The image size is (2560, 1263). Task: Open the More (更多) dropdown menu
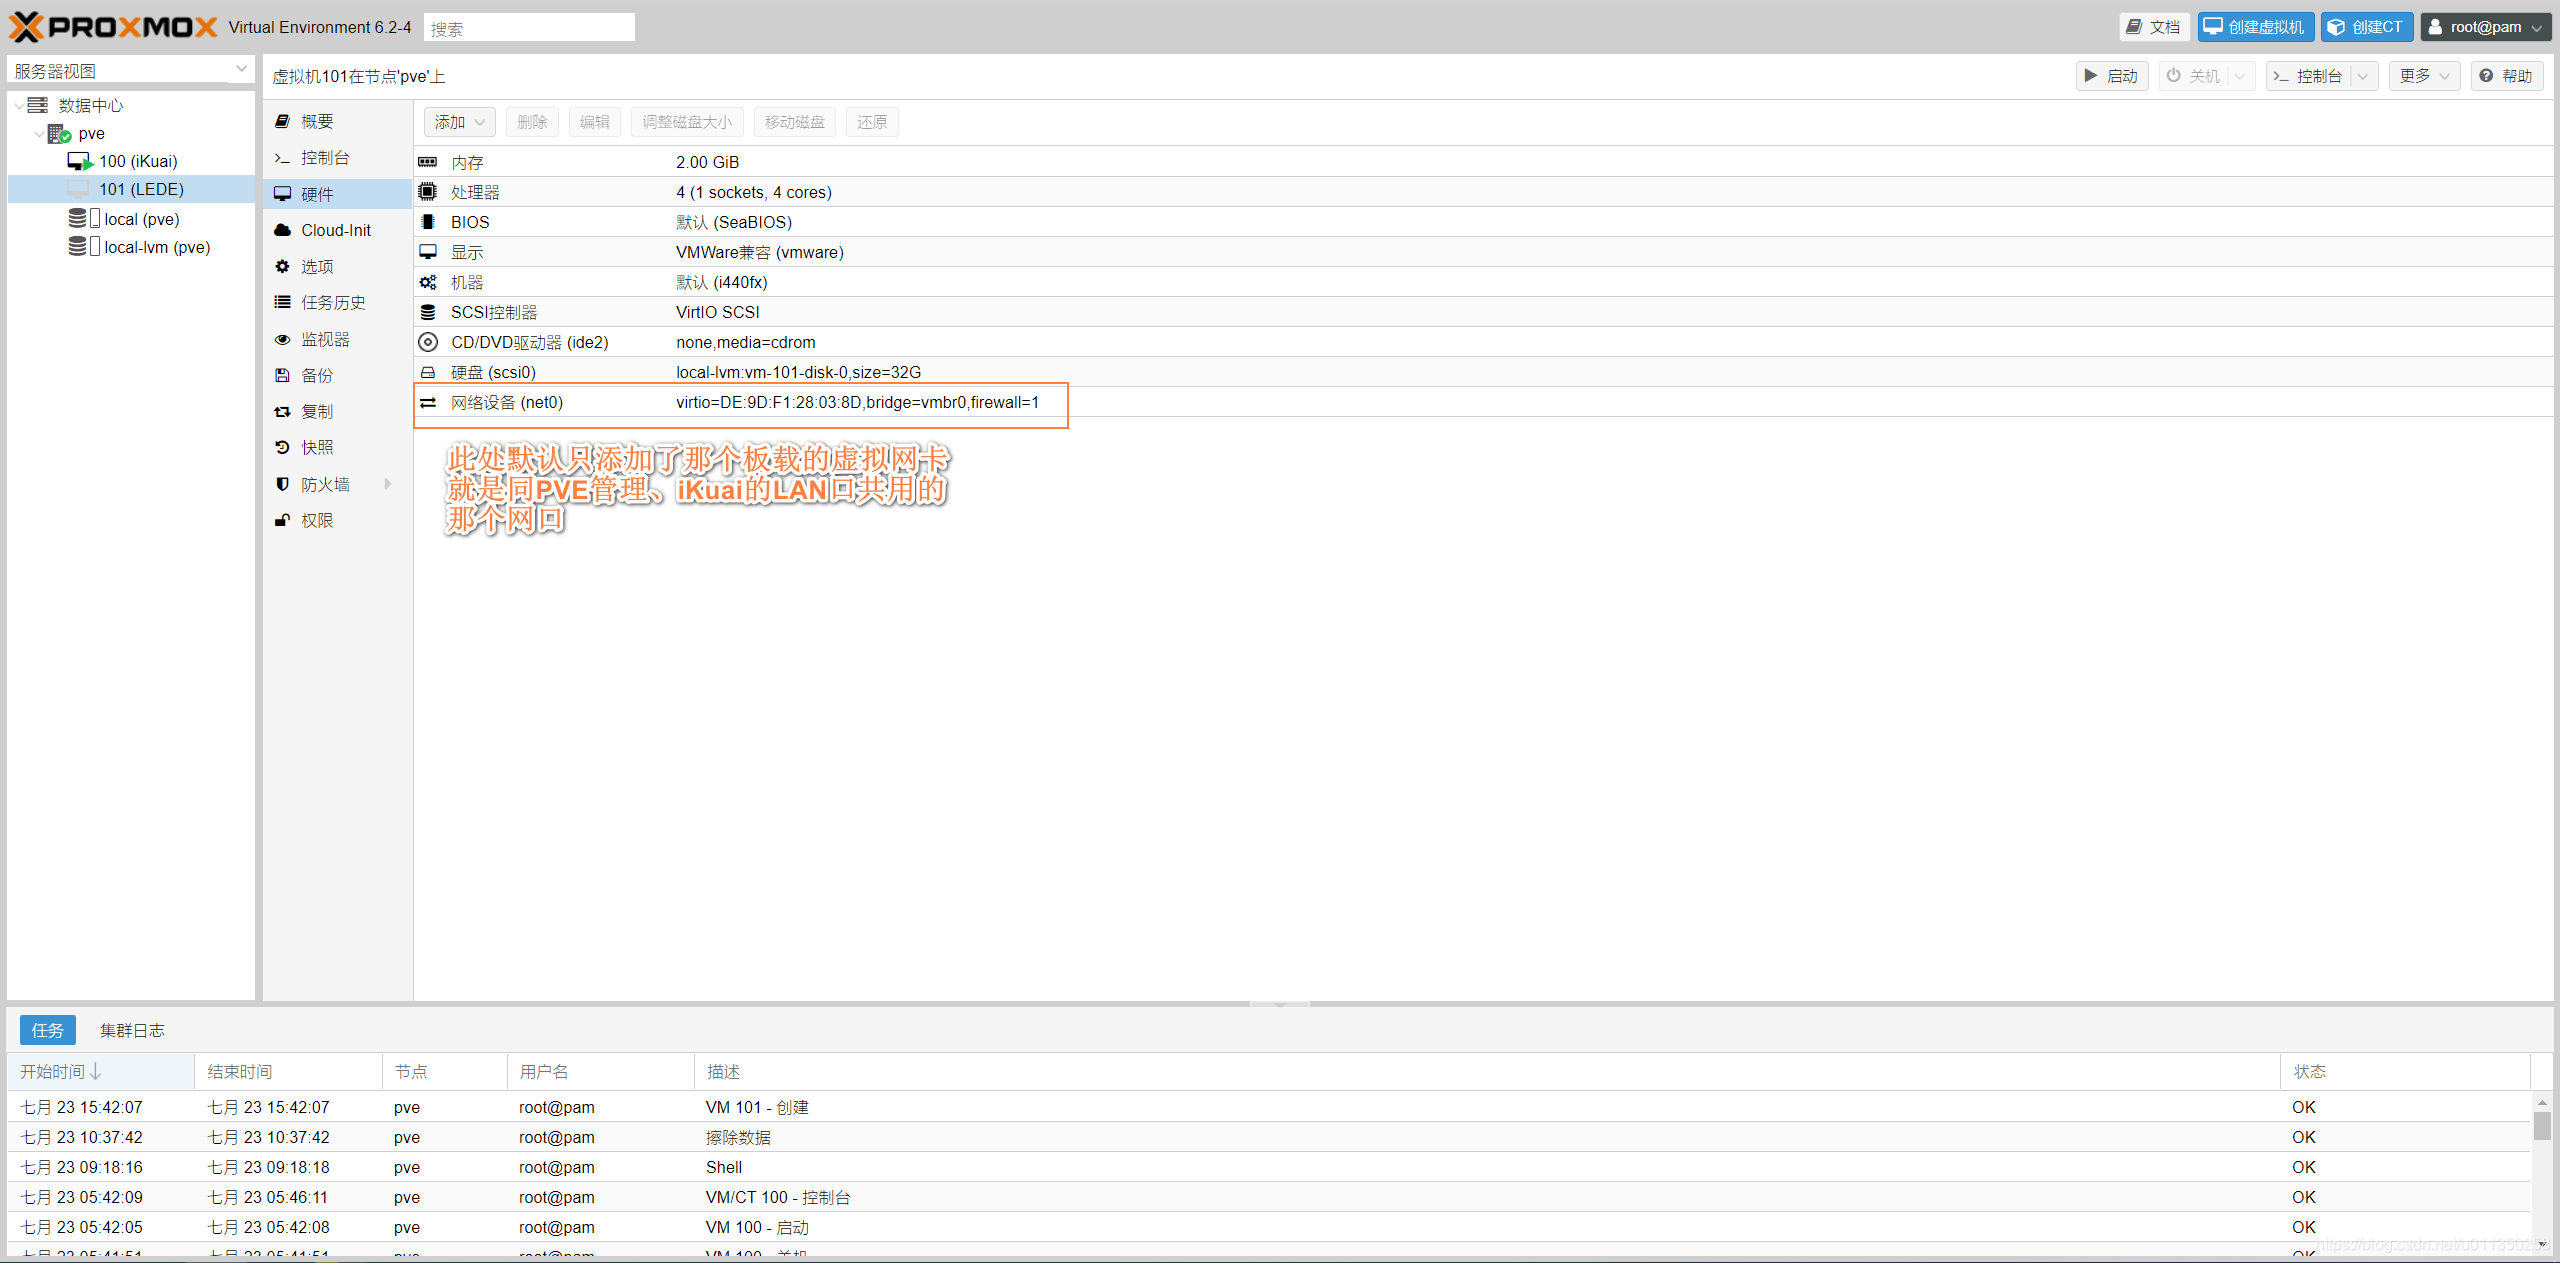tap(2424, 76)
